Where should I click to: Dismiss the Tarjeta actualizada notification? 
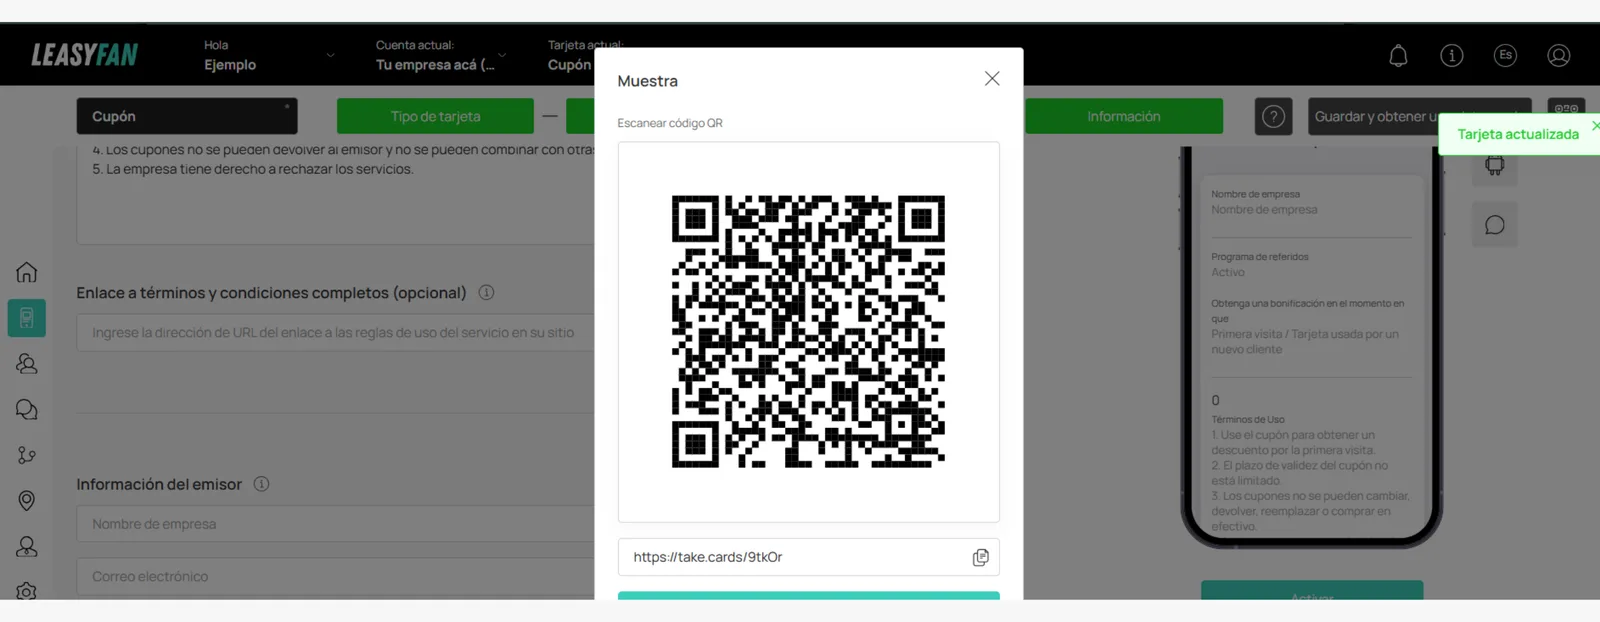[1595, 125]
